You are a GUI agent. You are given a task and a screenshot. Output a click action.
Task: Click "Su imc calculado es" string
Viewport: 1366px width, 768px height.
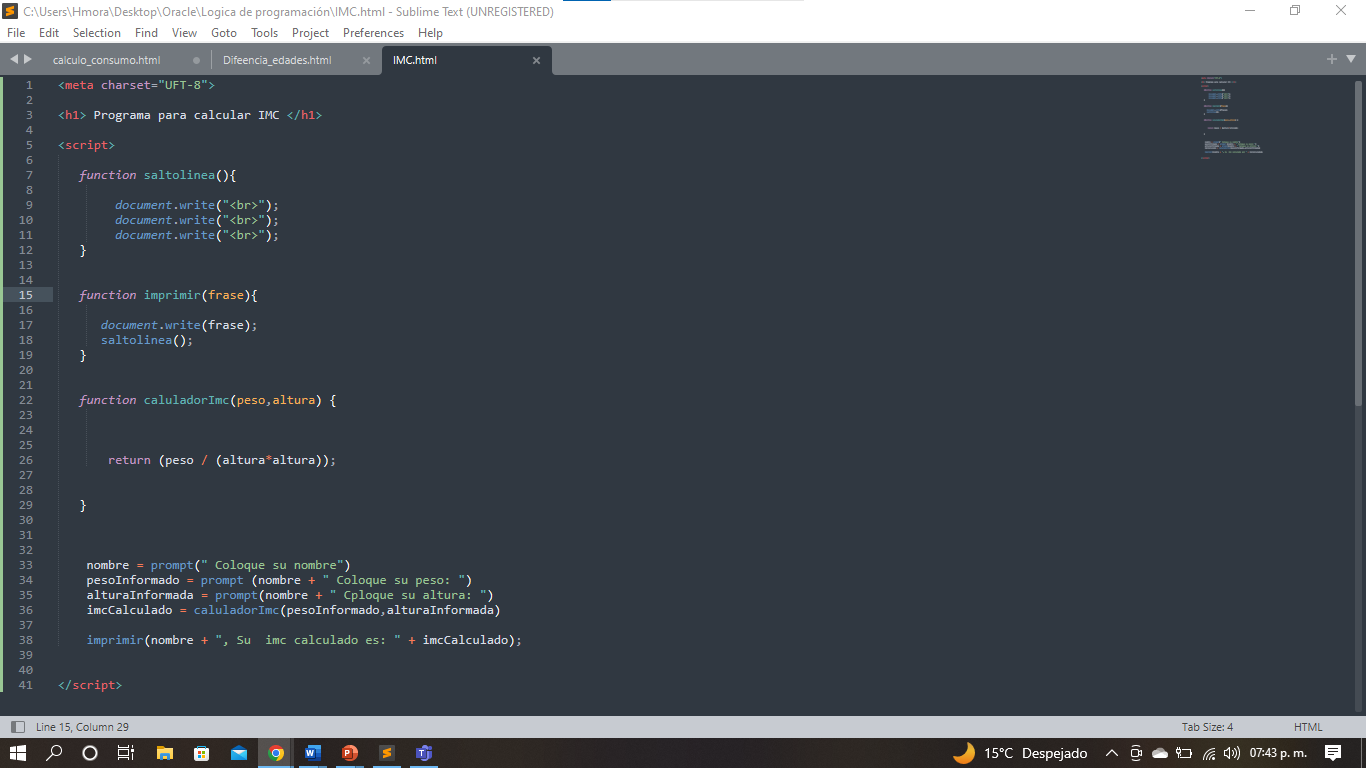tap(308, 640)
